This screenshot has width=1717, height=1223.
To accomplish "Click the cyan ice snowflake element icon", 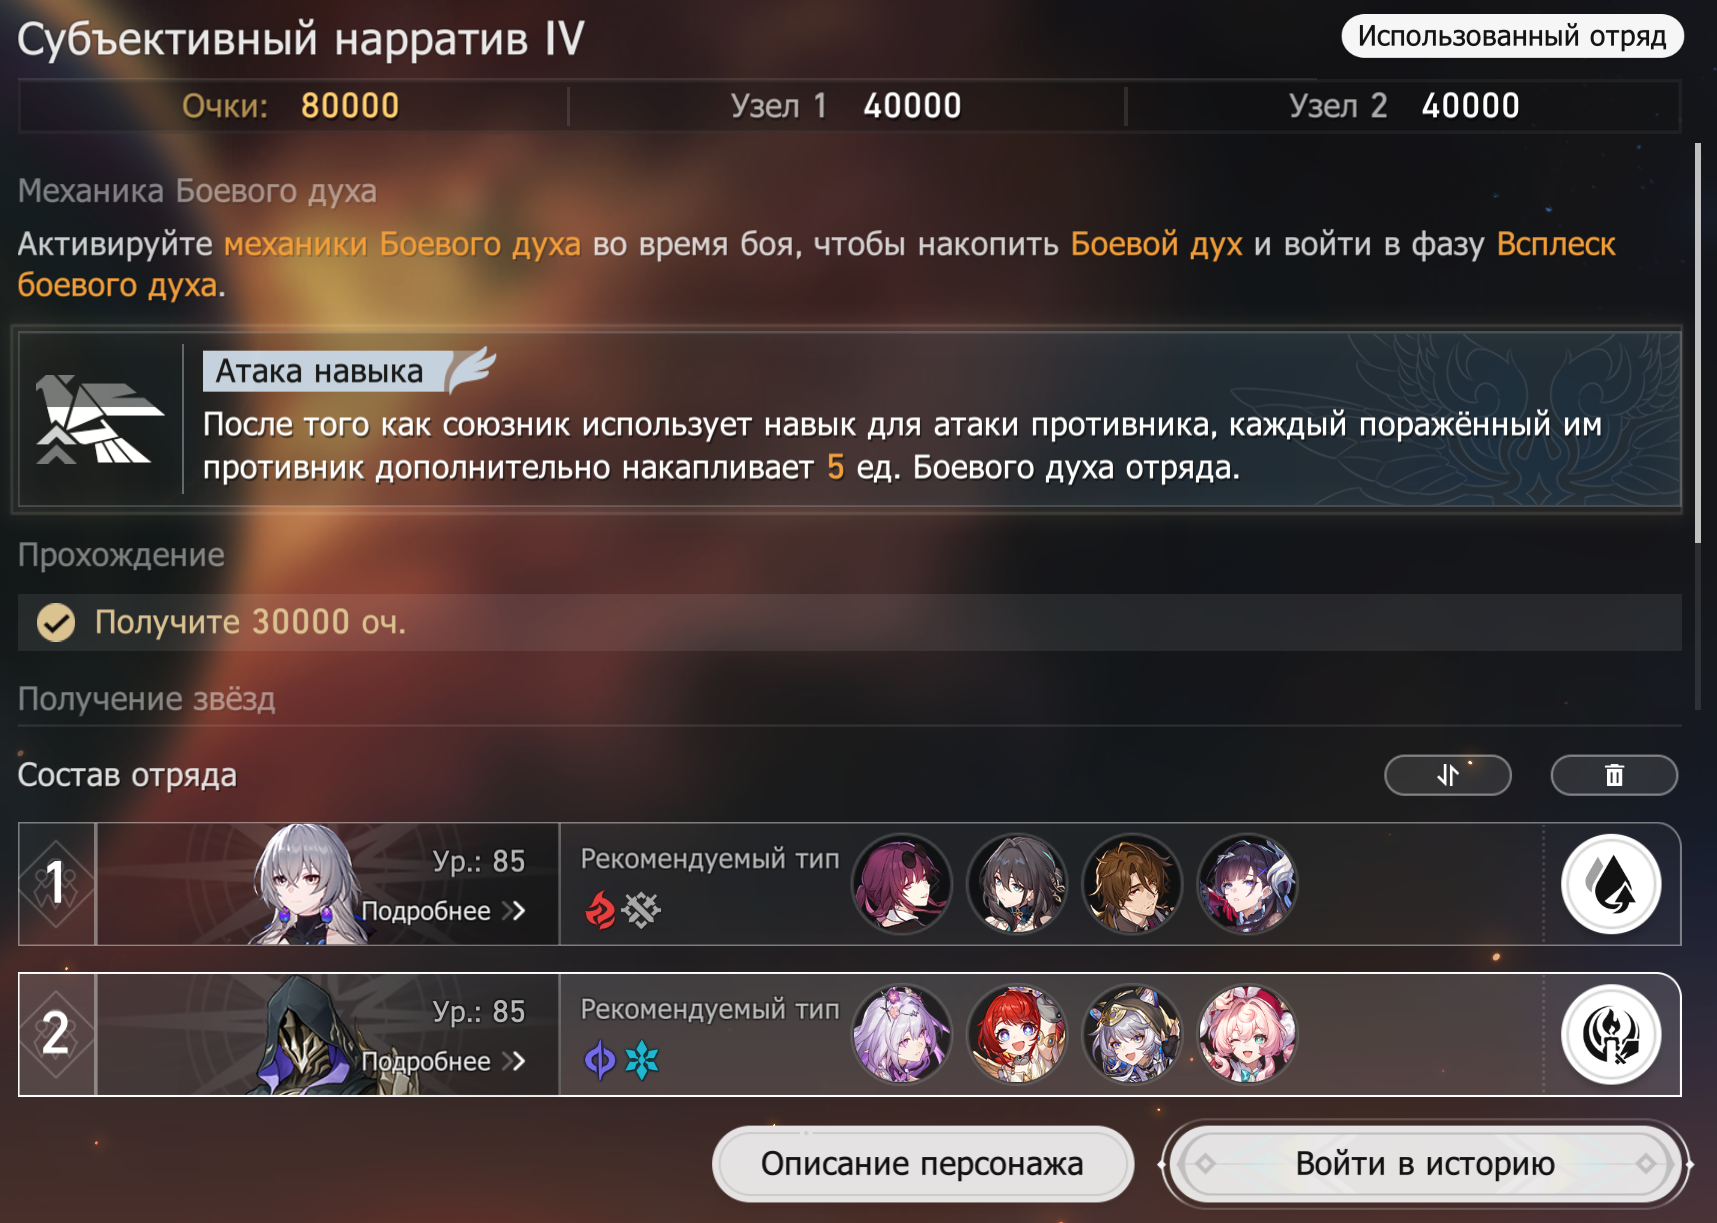I will (x=641, y=1060).
